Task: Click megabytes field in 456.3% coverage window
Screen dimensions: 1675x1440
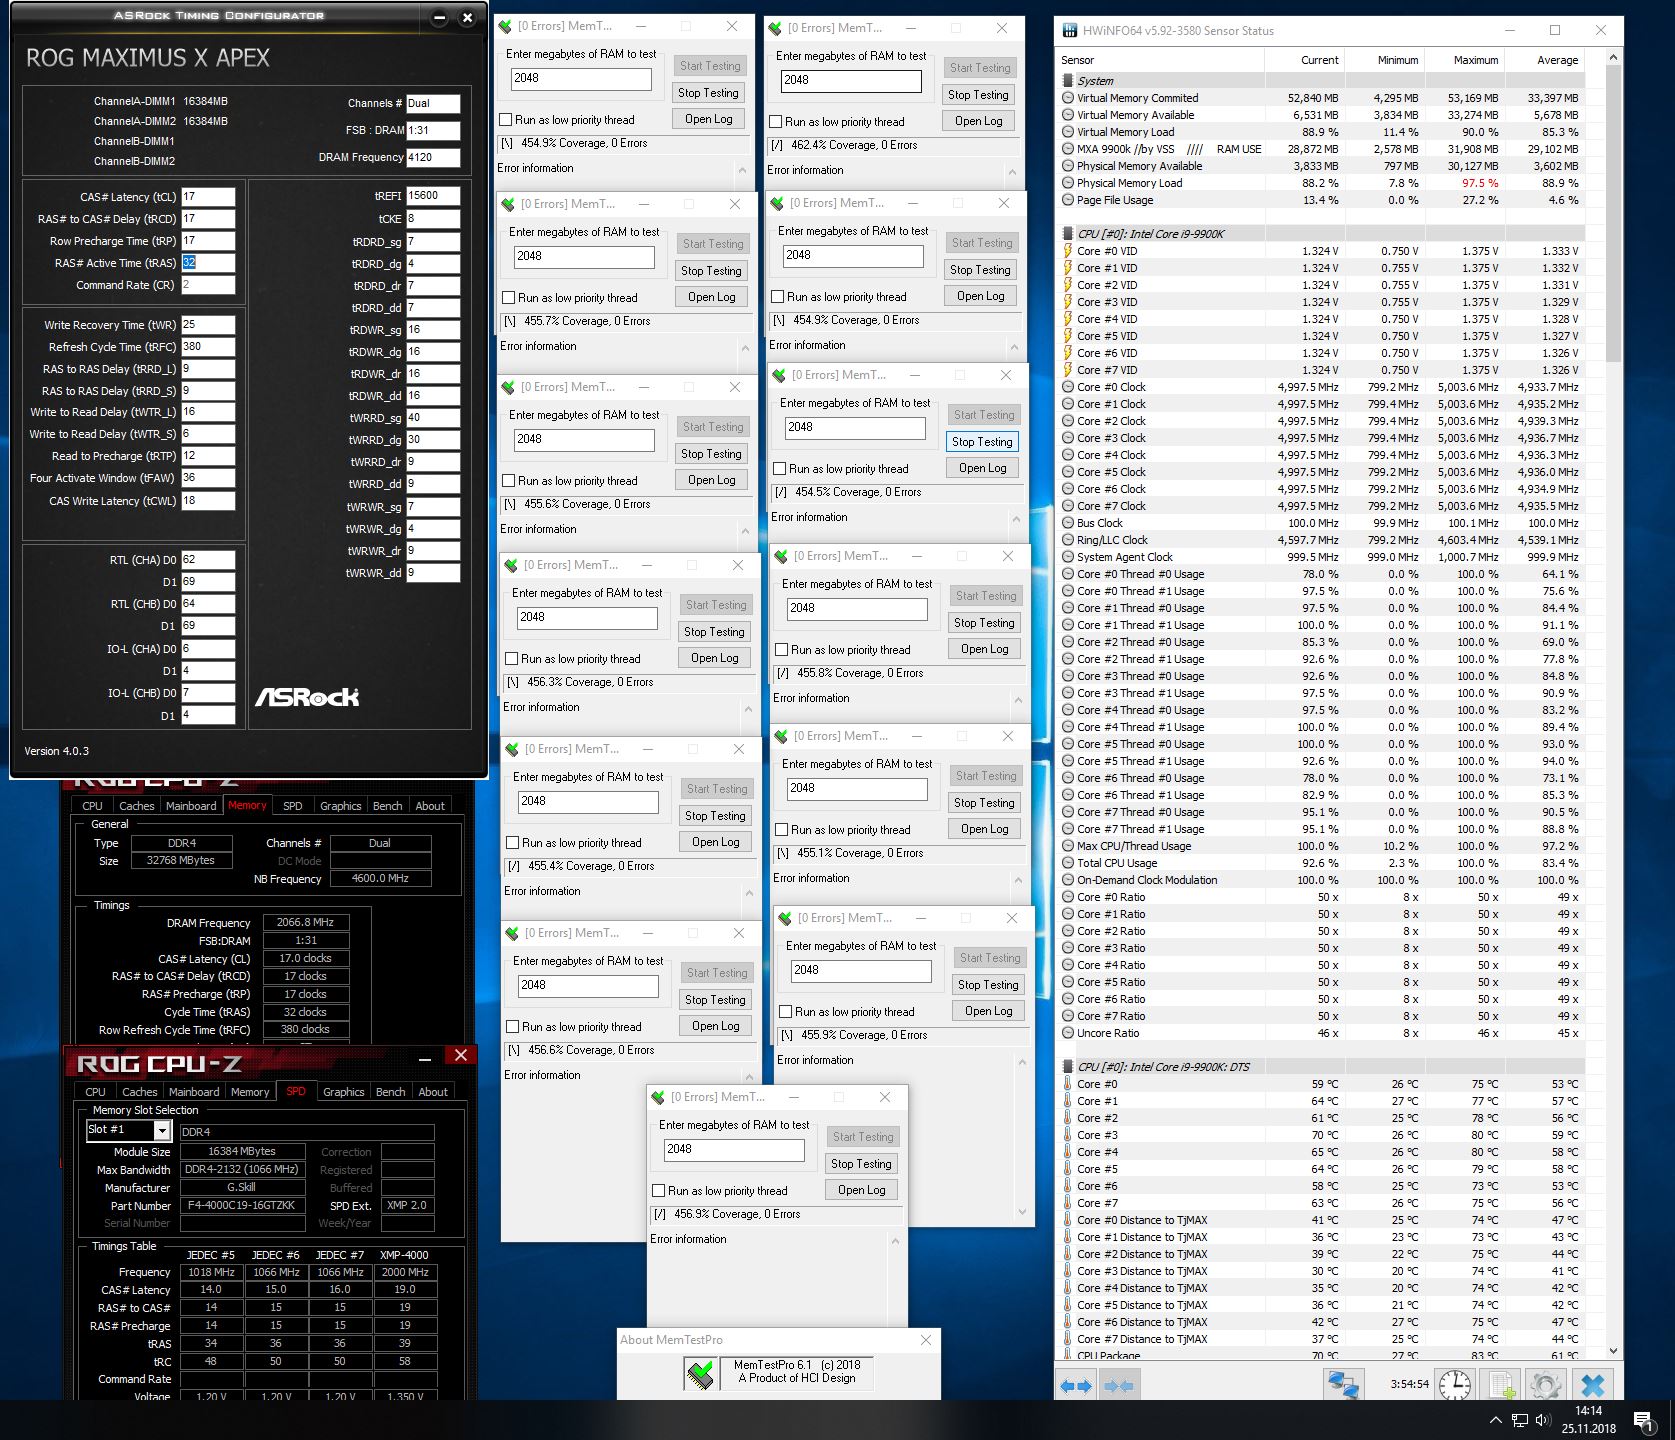Action: (588, 618)
